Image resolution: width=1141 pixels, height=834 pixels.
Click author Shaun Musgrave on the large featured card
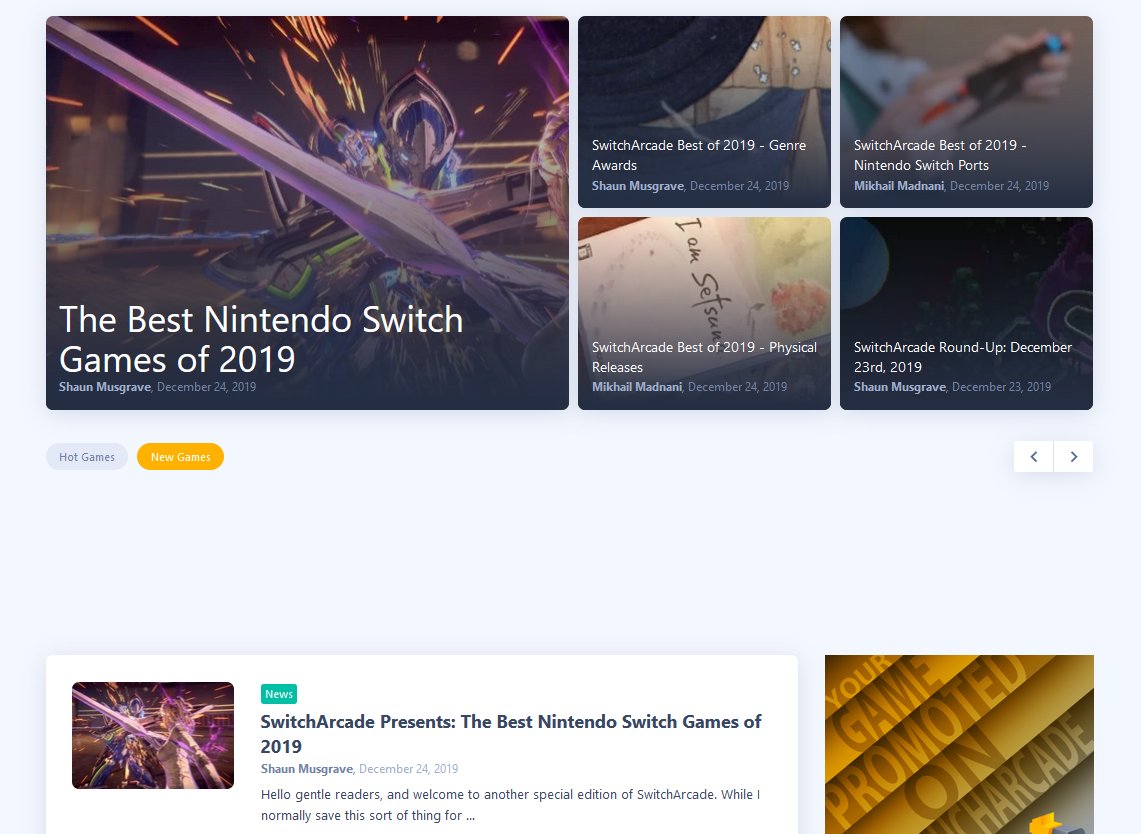coord(105,387)
